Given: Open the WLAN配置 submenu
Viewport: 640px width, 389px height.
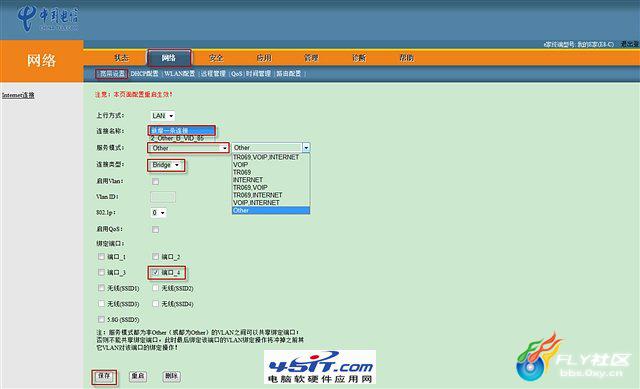Looking at the screenshot, I should pos(179,73).
